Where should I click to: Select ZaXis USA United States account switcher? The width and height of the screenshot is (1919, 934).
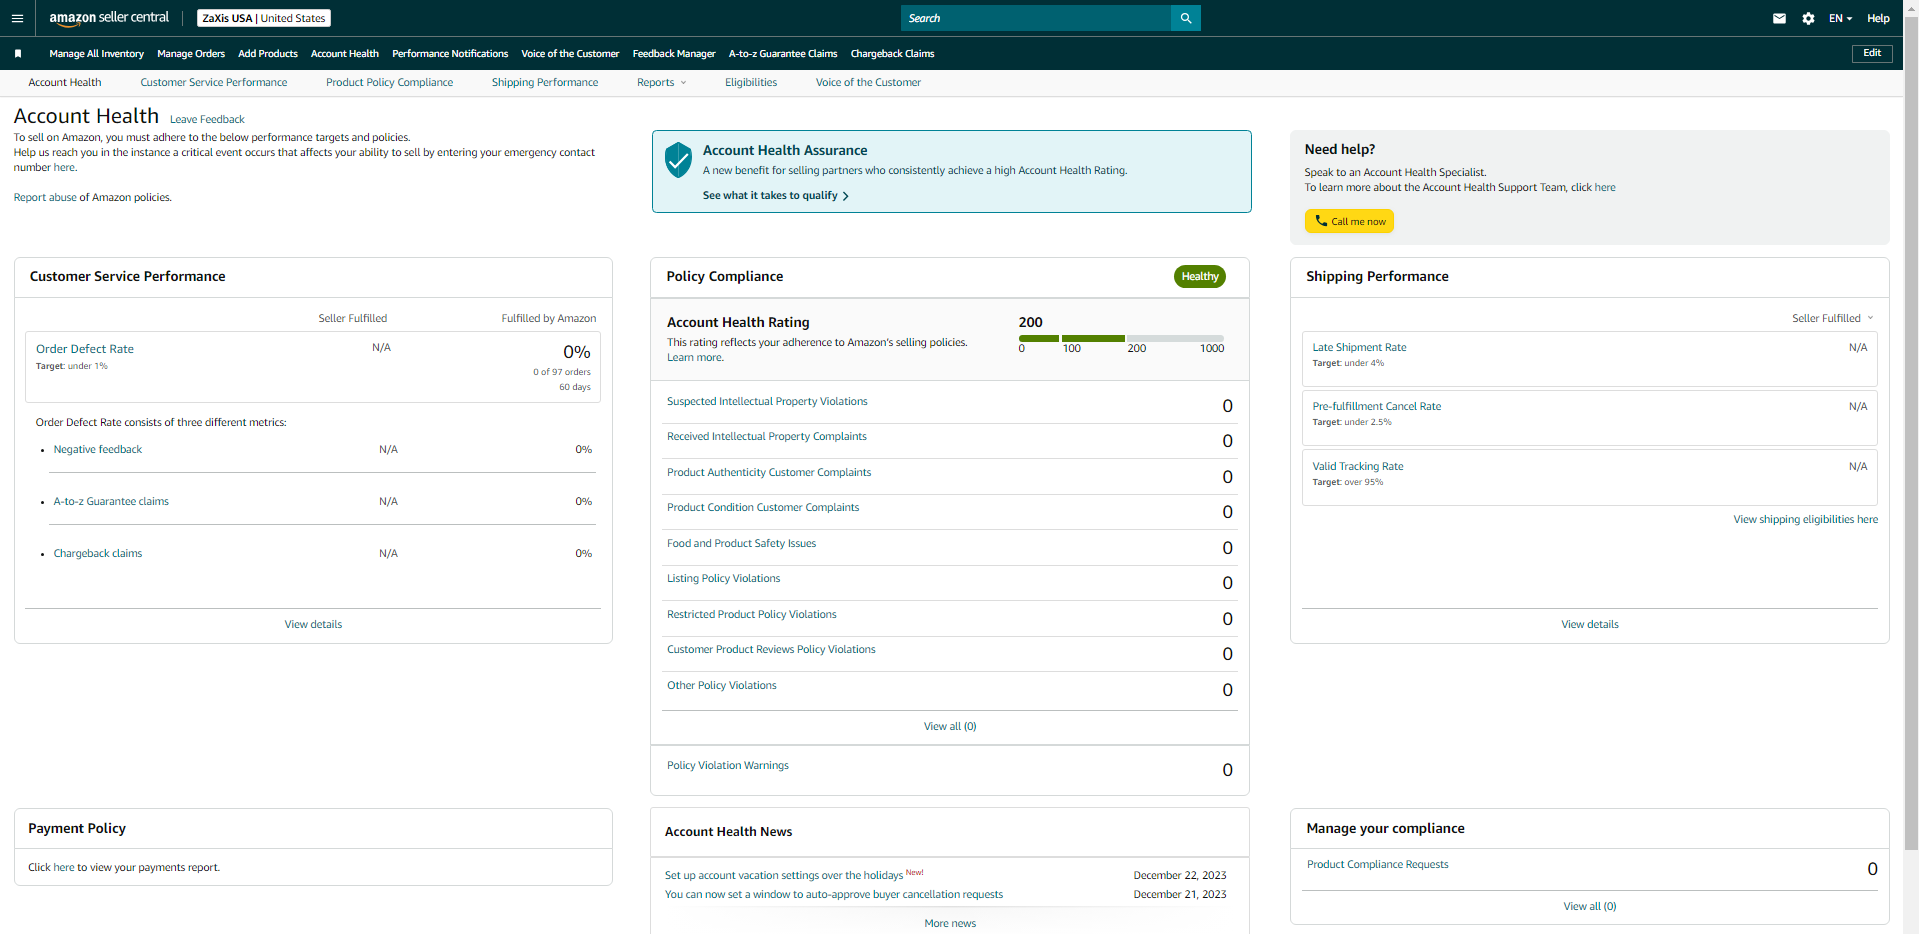click(264, 18)
